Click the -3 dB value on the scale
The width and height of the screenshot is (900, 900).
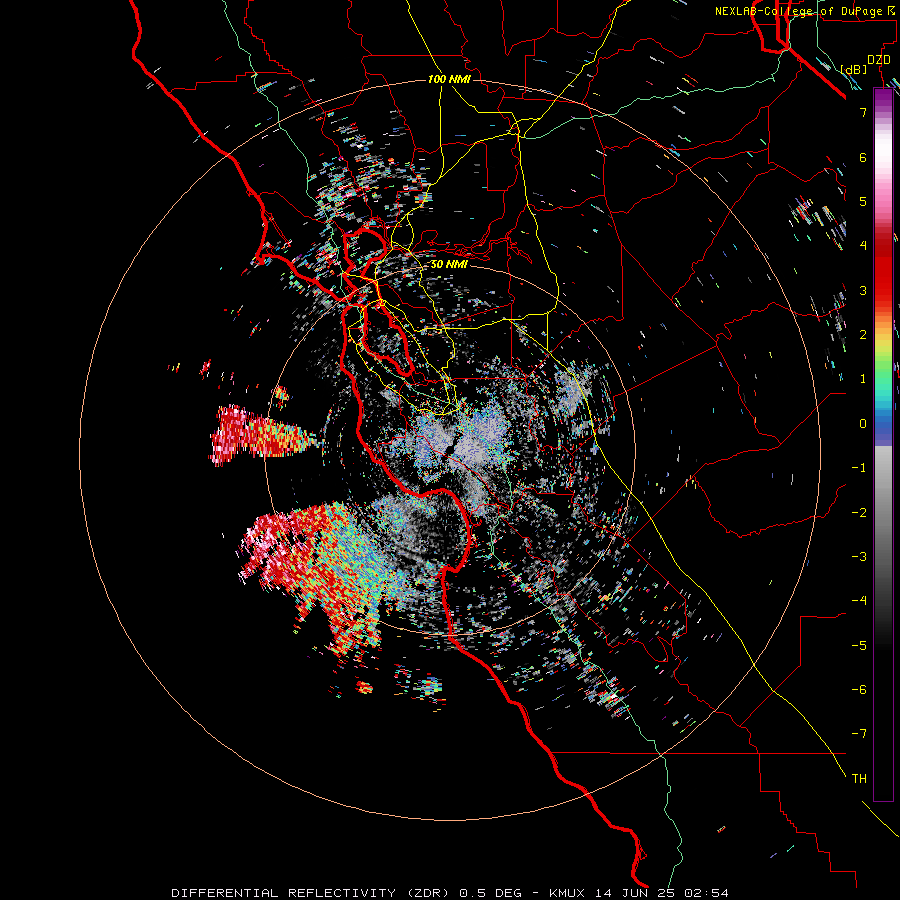pos(859,557)
